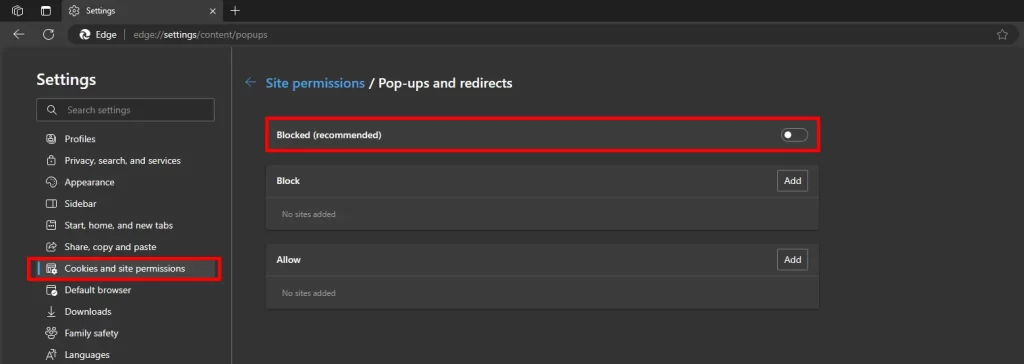The height and width of the screenshot is (364, 1024).
Task: Open the workspaces icon in the title bar
Action: pos(18,10)
